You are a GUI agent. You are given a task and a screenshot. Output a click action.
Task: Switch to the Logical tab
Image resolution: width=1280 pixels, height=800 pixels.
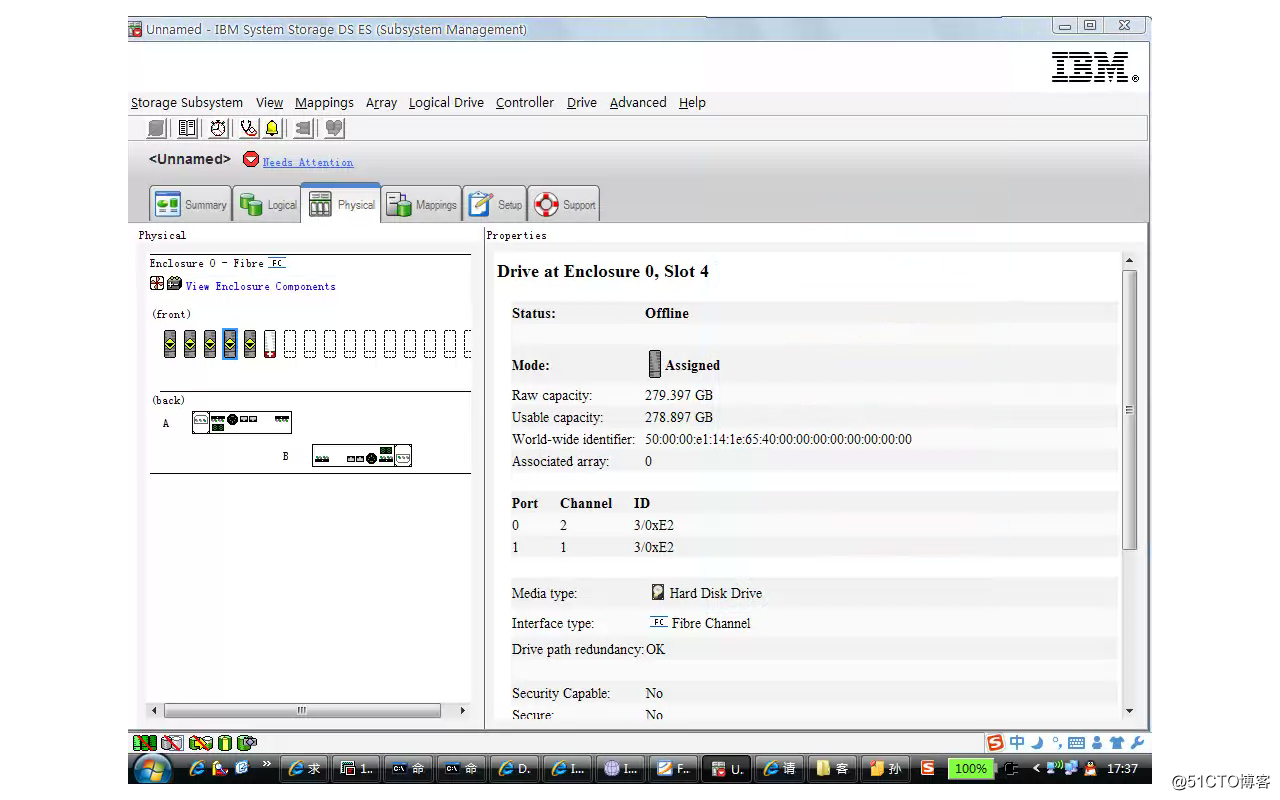pos(267,204)
